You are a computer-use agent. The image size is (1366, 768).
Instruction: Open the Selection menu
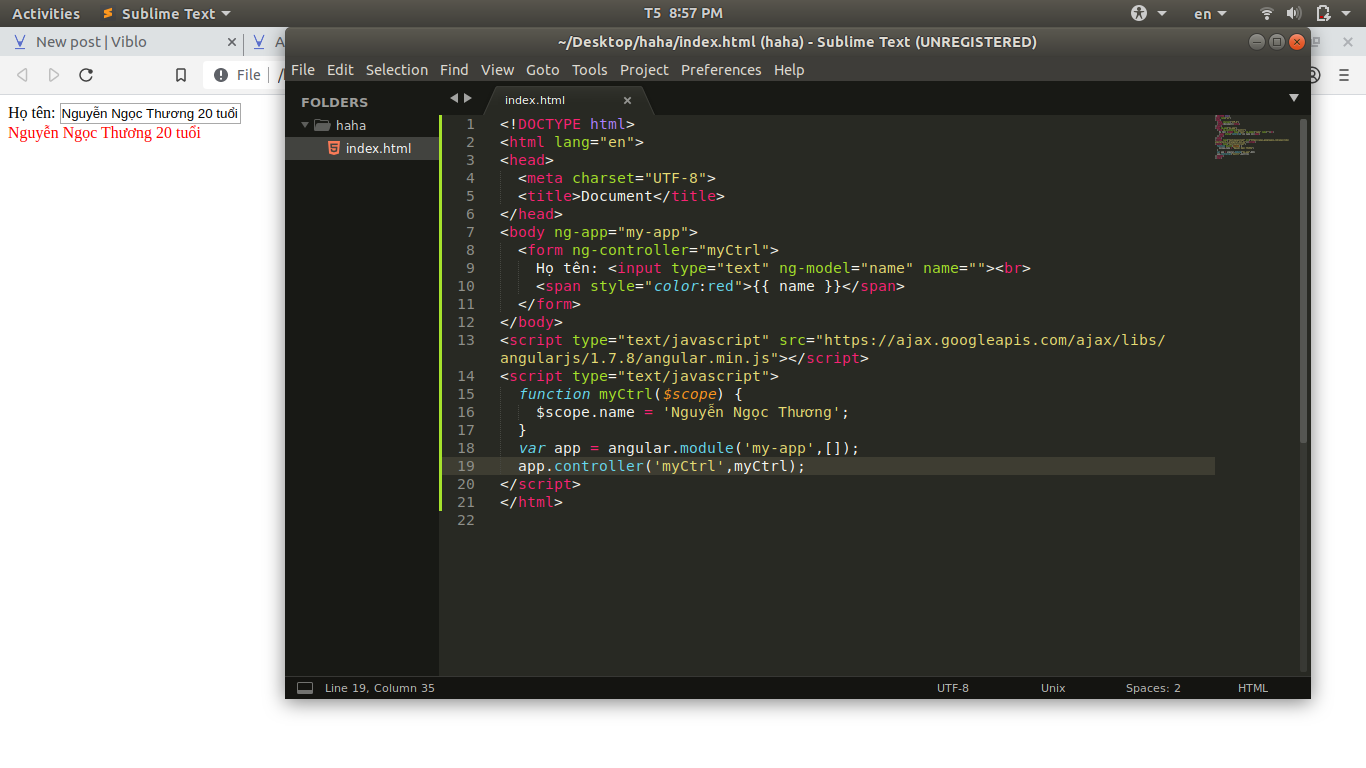[396, 70]
